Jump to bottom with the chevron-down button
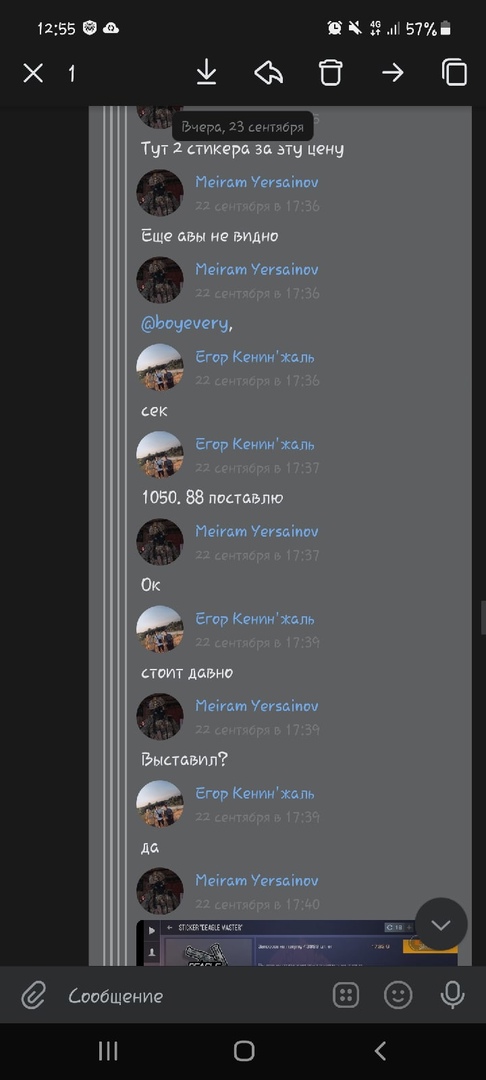This screenshot has height=1080, width=486. (x=441, y=924)
